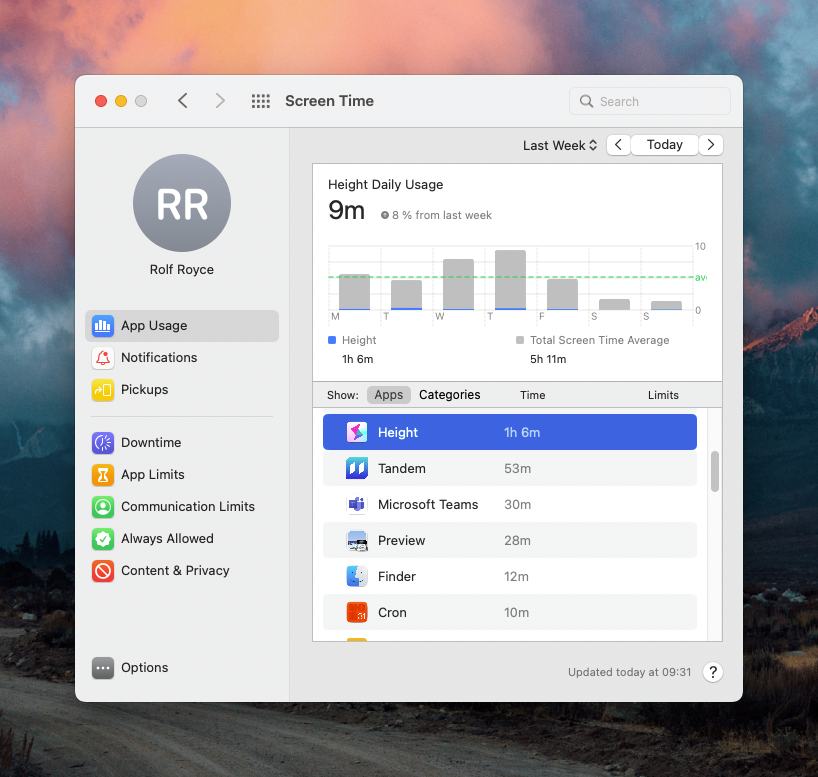The height and width of the screenshot is (777, 818).
Task: Open the Always Allowed checkmark icon
Action: pos(103,539)
